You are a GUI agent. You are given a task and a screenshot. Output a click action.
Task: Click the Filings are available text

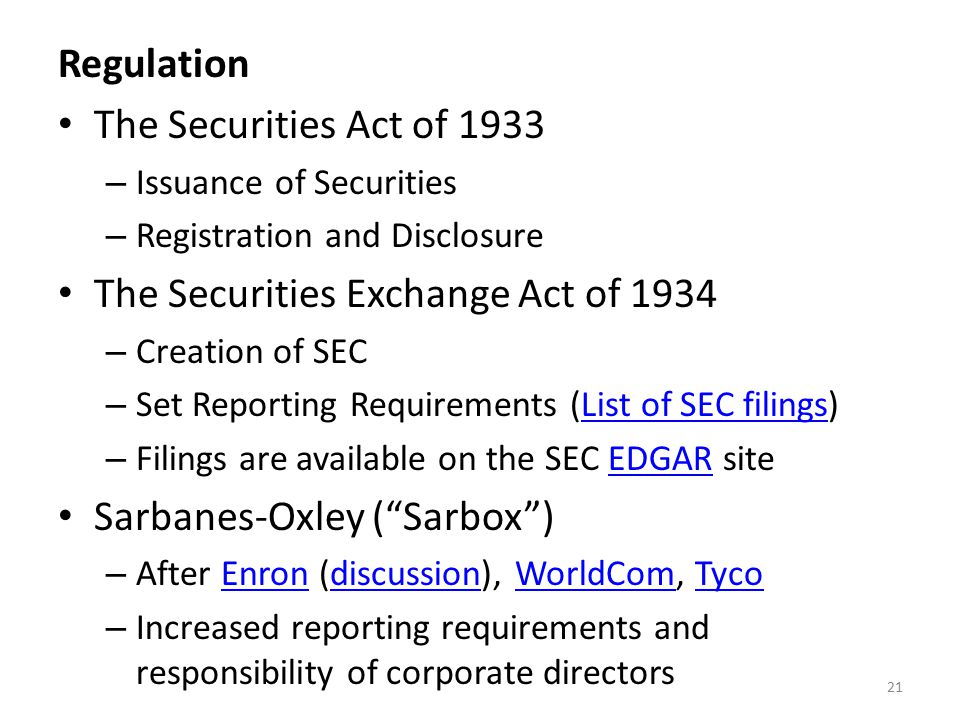(280, 459)
